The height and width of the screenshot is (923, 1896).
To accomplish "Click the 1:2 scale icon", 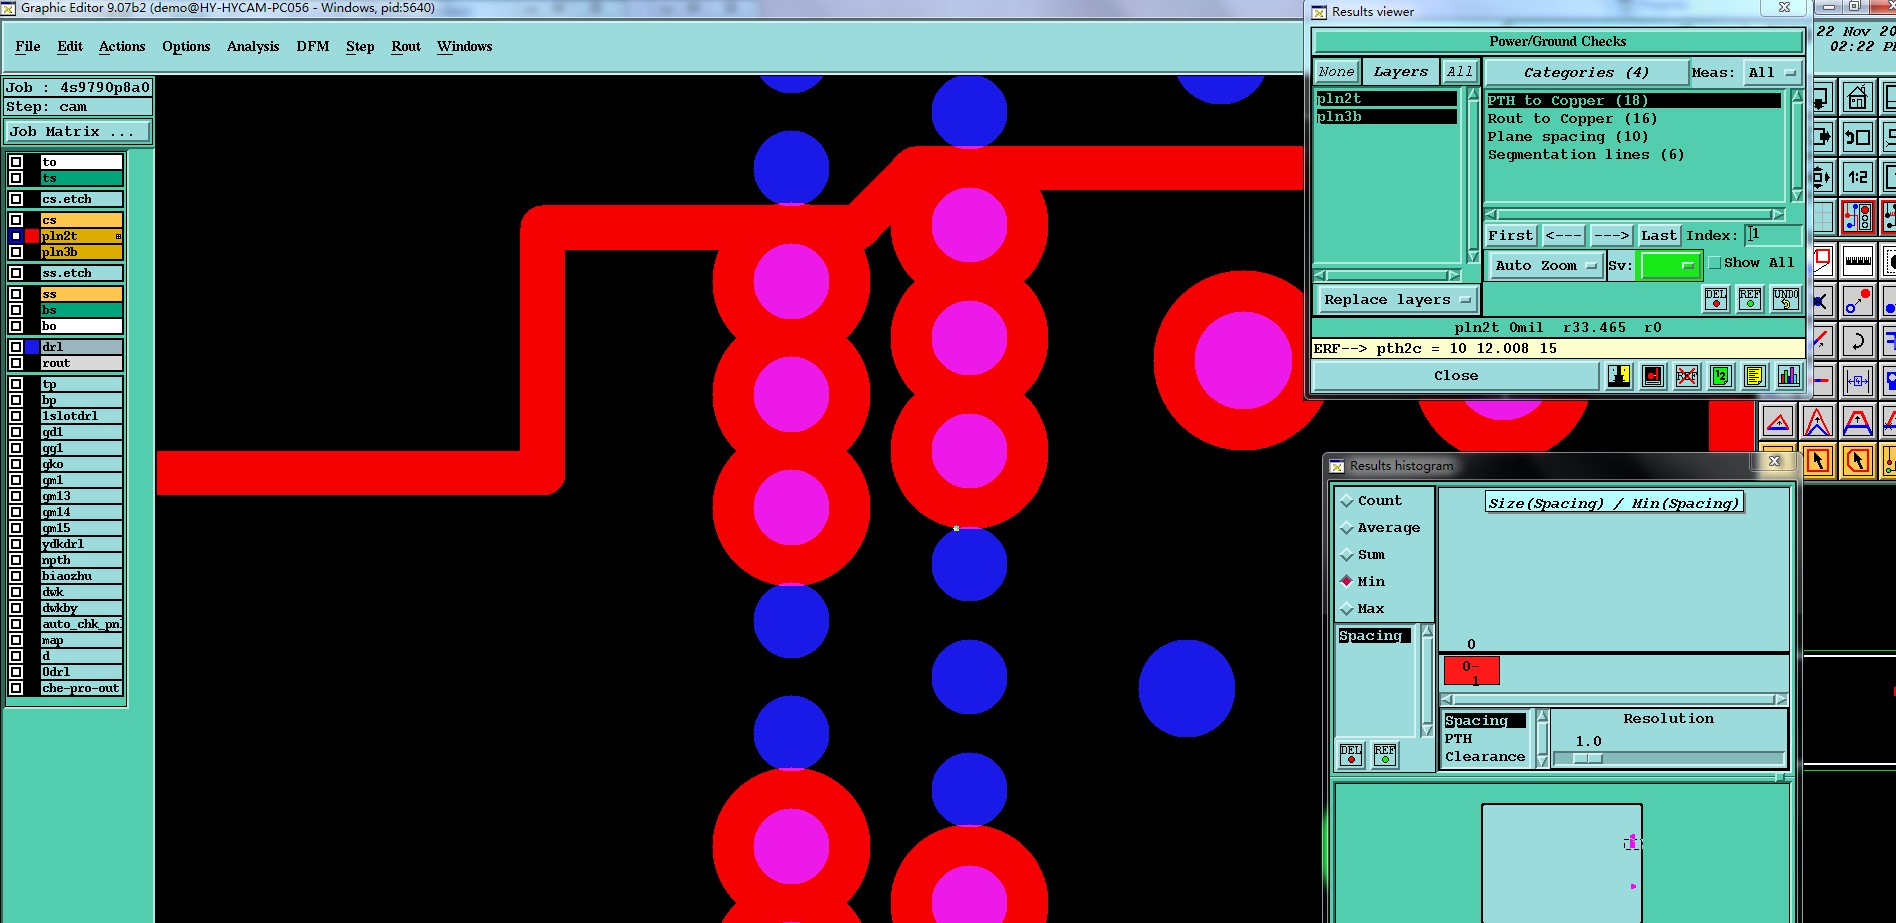I will pyautogui.click(x=1857, y=177).
